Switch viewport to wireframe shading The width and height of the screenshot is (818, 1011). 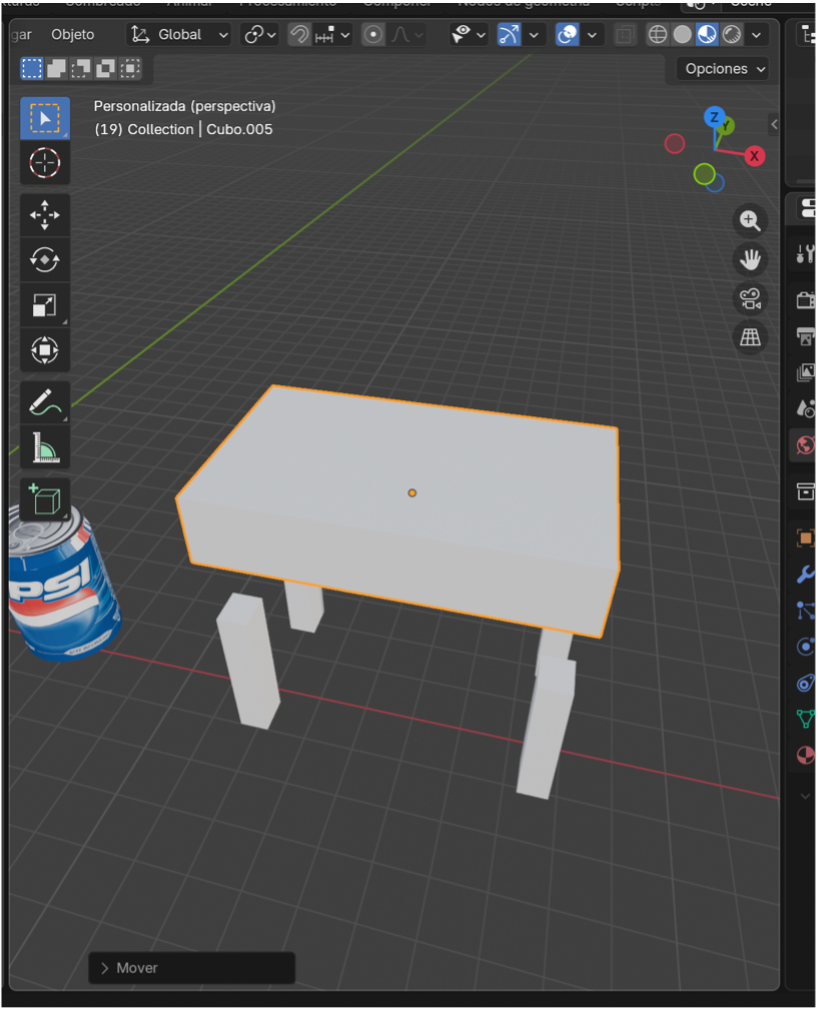pos(657,33)
